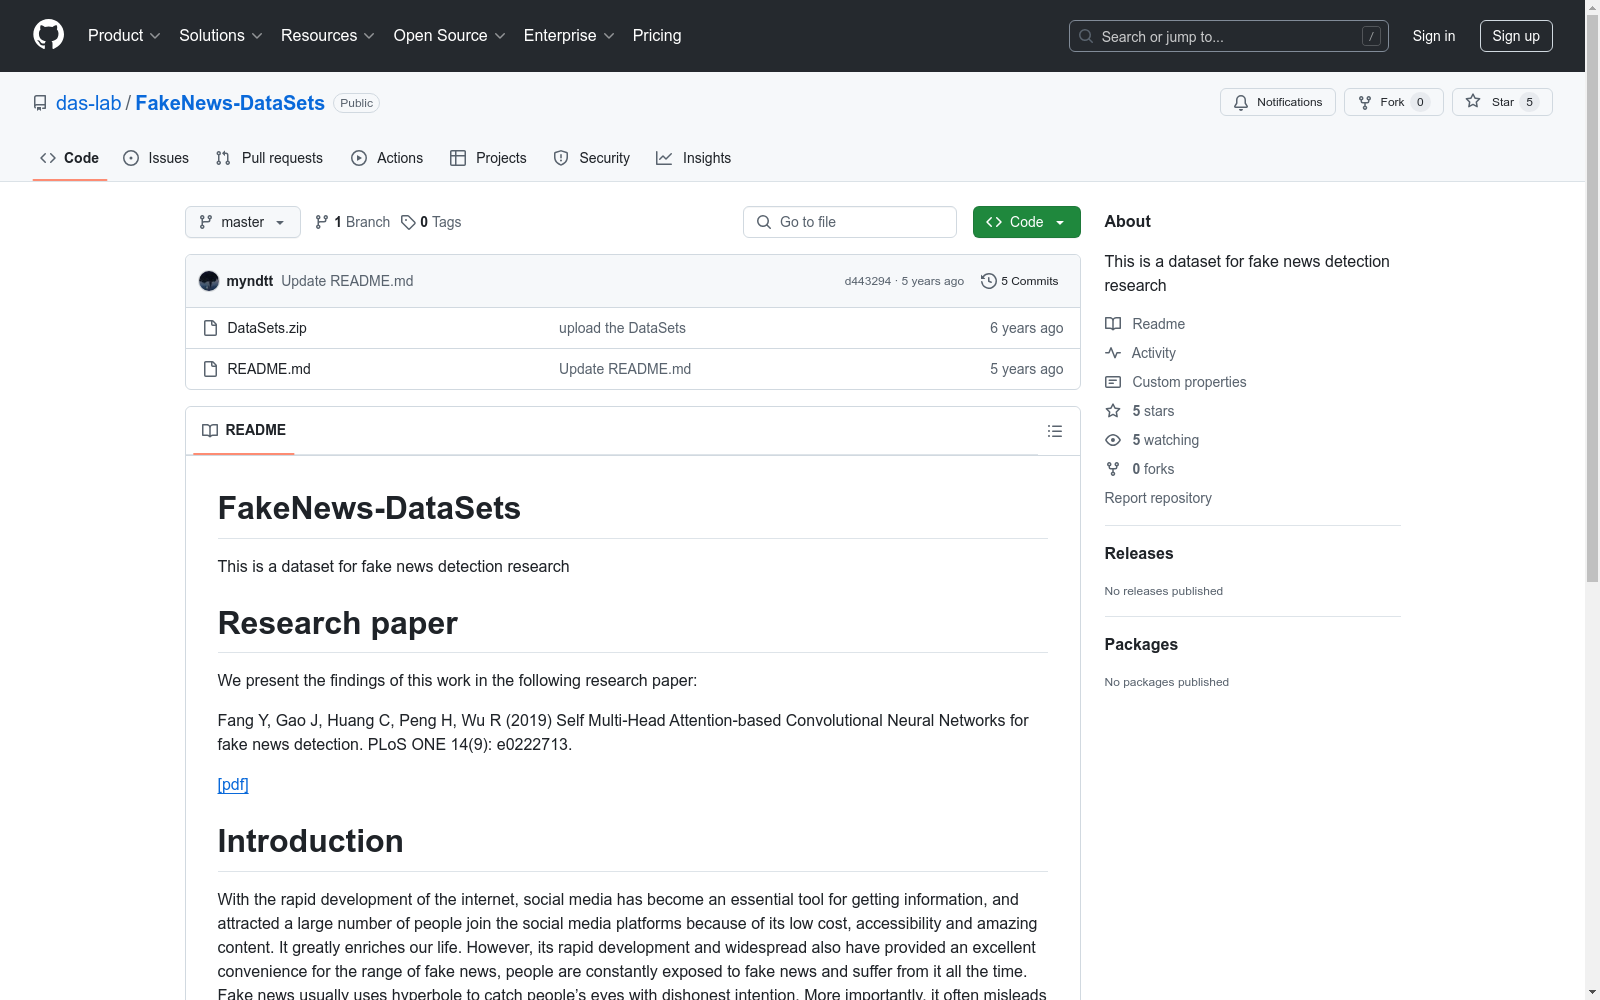Click the myndtt avatar image
This screenshot has height=1000, width=1600.
[x=209, y=281]
